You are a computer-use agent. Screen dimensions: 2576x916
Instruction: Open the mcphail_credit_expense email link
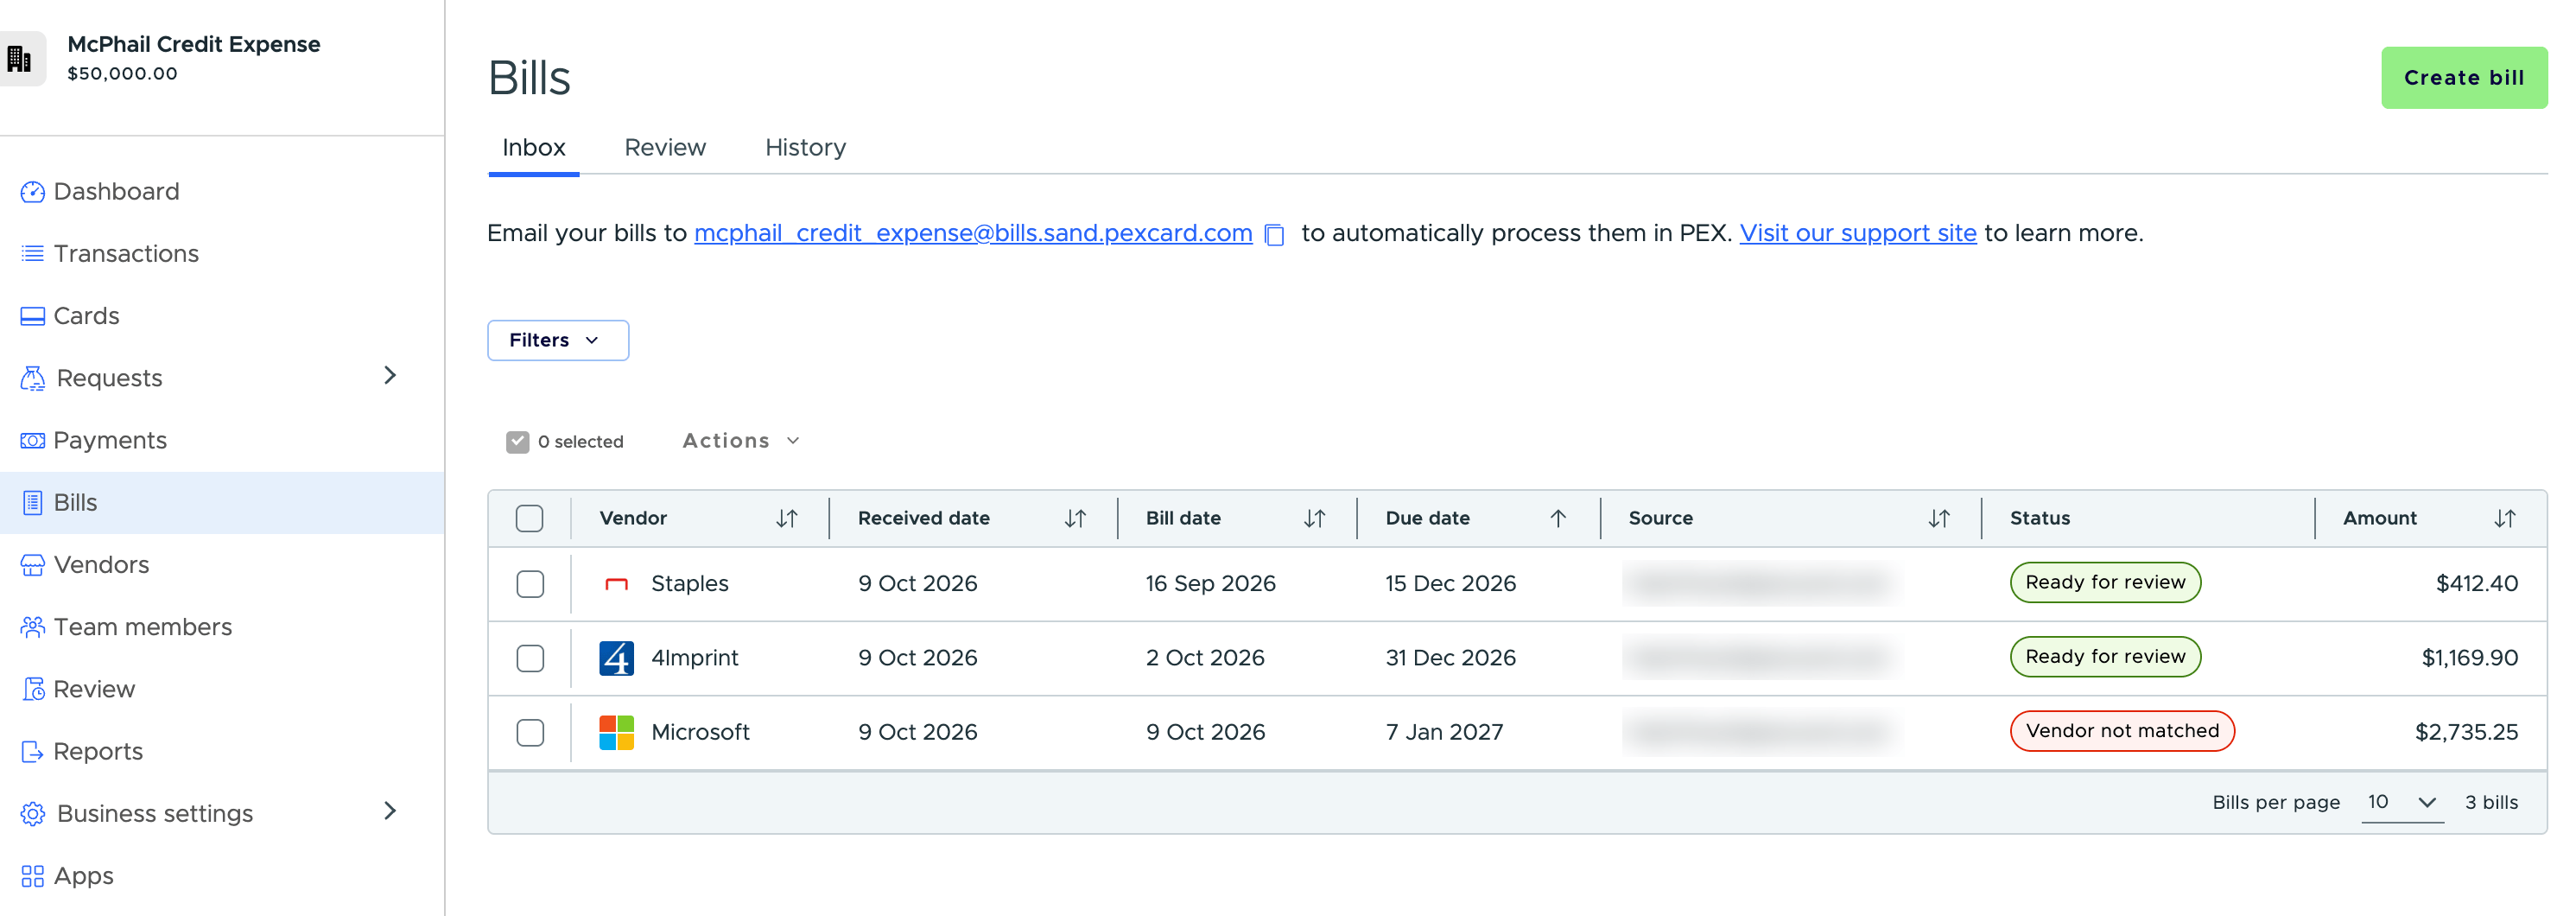pos(973,233)
